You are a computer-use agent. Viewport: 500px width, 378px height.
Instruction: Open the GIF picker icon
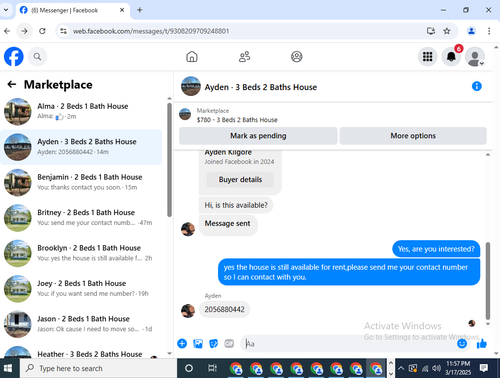click(x=229, y=343)
